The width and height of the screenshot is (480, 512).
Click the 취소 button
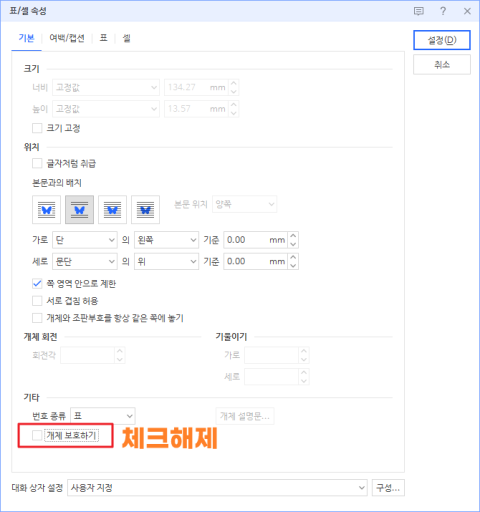pos(442,65)
